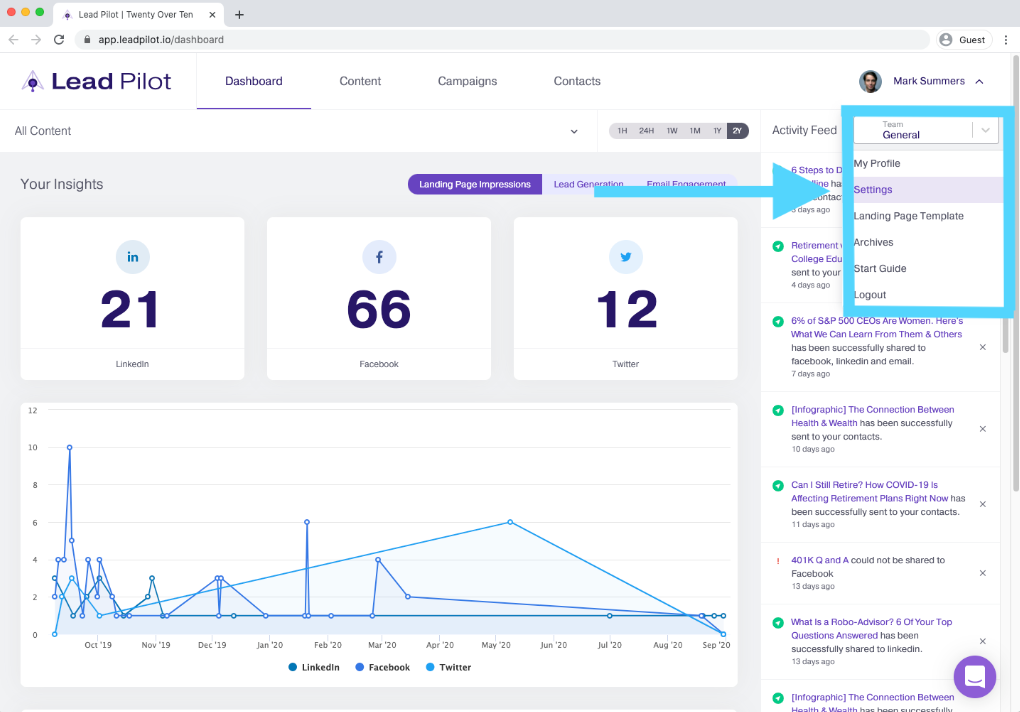Open the Guest browser profile

(x=964, y=40)
